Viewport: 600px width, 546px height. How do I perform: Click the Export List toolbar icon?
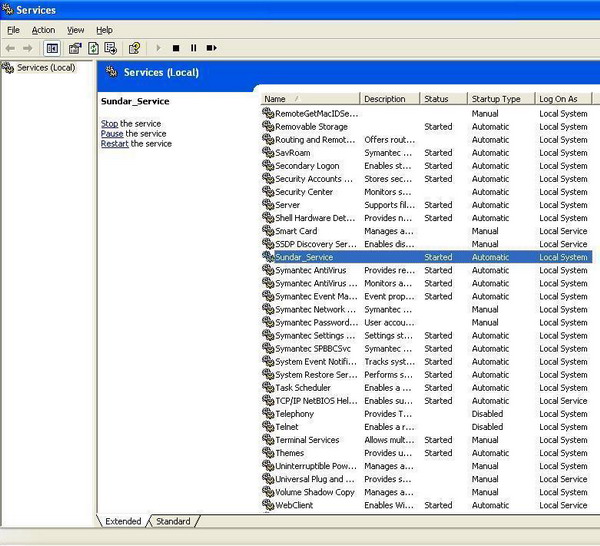click(111, 48)
